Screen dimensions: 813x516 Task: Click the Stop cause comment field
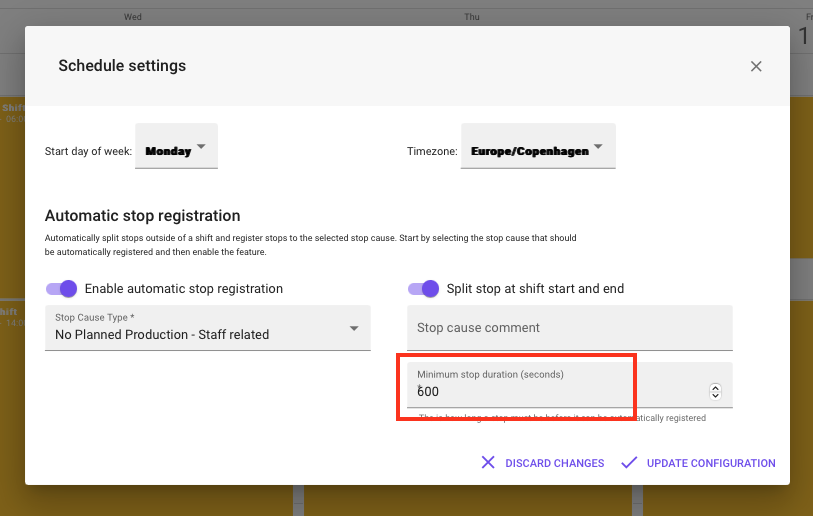(569, 328)
